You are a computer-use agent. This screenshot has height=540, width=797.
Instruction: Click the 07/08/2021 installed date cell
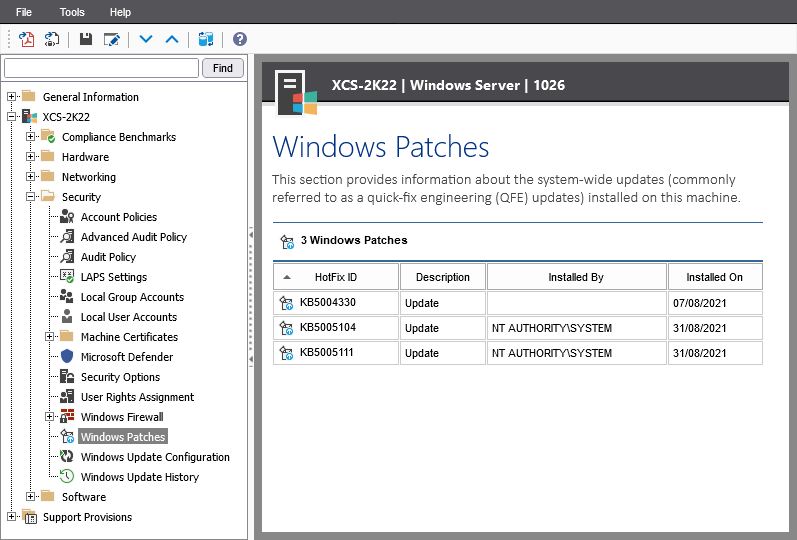(715, 303)
